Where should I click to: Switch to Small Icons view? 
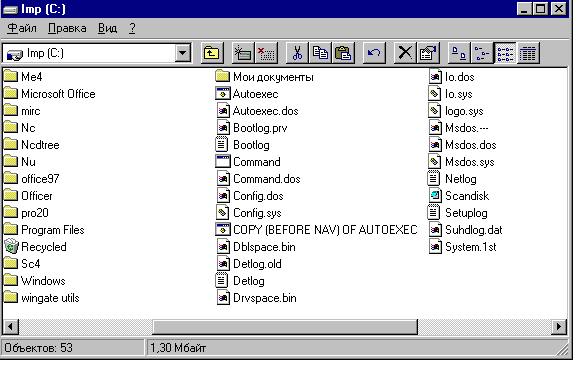coord(482,53)
